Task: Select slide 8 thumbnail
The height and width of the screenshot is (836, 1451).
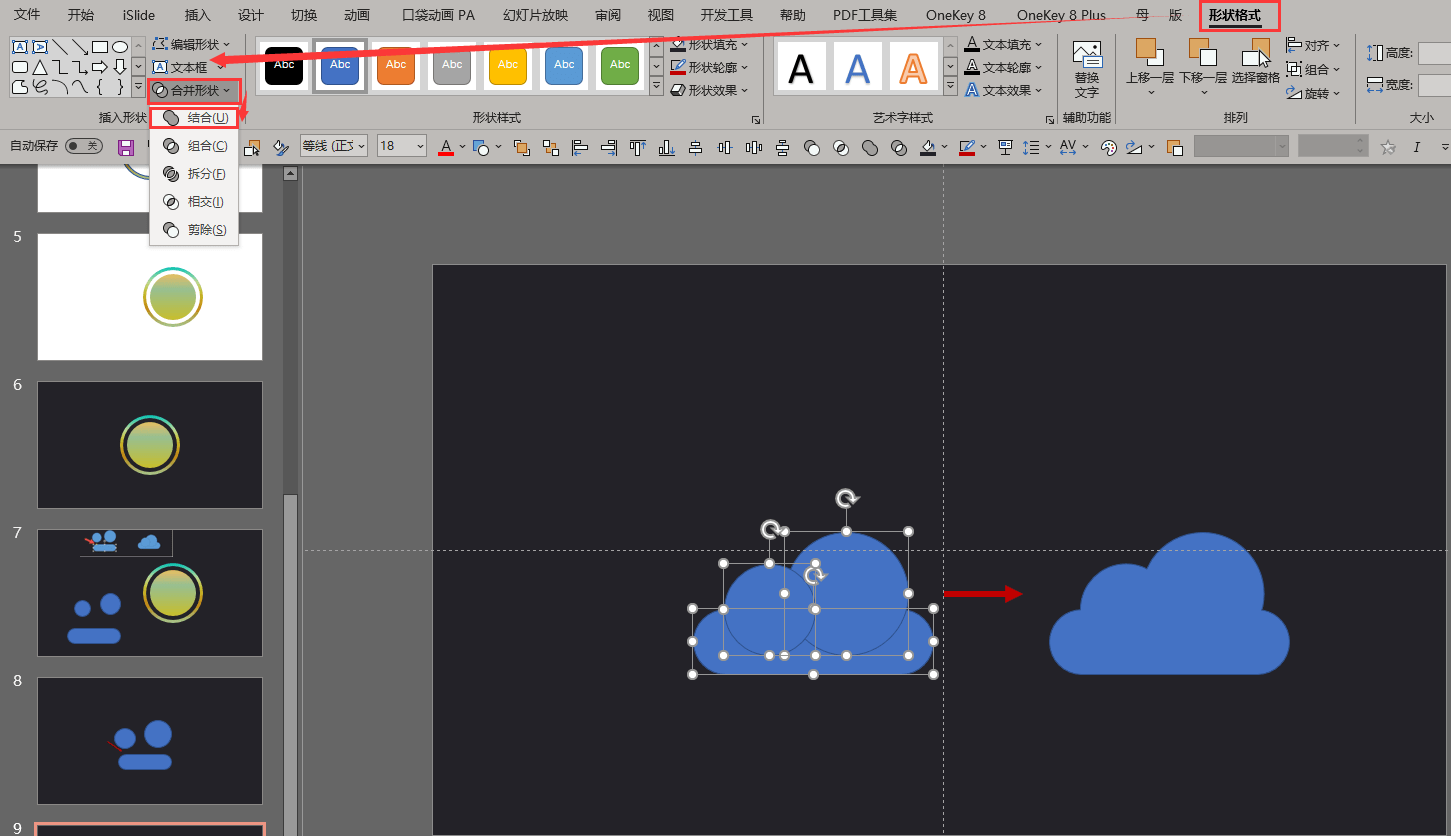Action: (150, 741)
